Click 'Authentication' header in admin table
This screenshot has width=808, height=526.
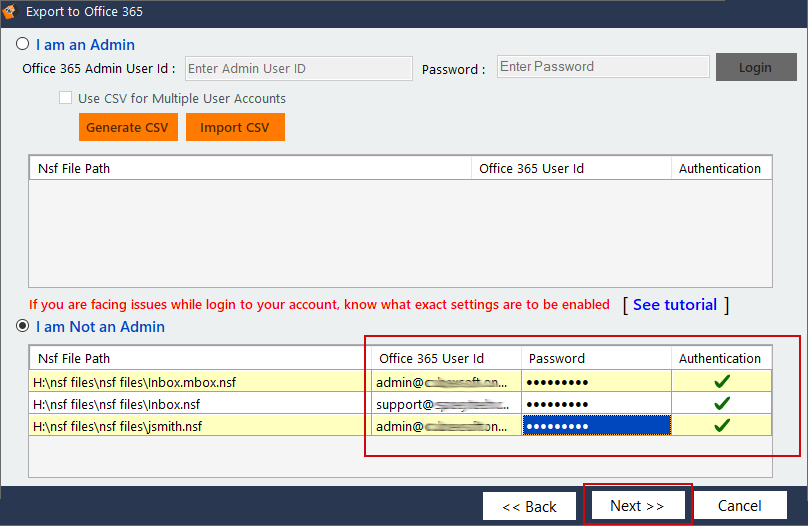tap(720, 168)
